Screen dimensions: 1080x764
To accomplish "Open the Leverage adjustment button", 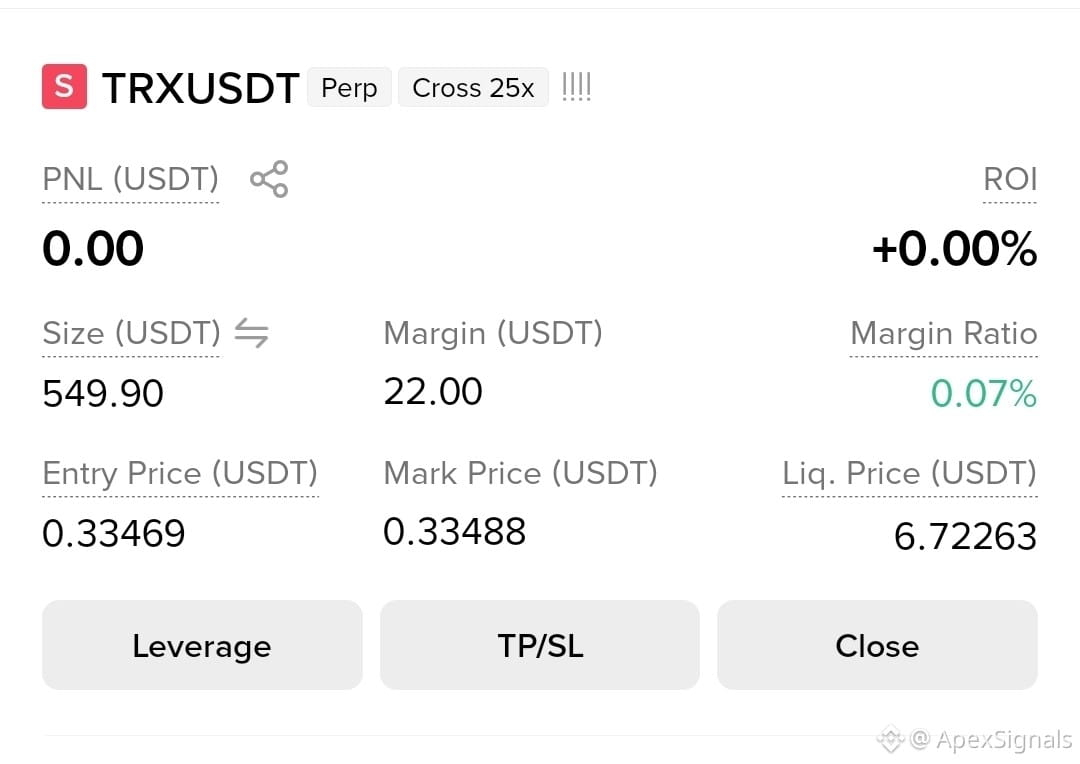I will (x=202, y=645).
